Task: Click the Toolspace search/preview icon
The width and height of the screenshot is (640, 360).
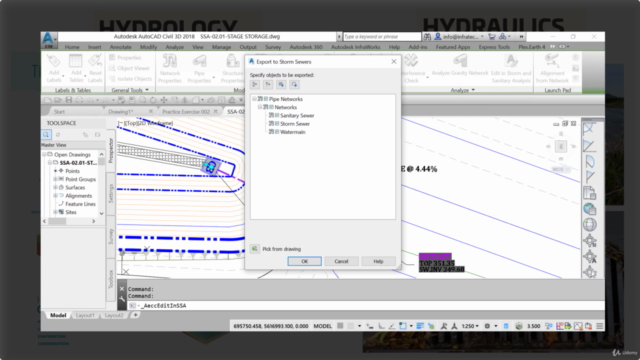Action: (46, 134)
